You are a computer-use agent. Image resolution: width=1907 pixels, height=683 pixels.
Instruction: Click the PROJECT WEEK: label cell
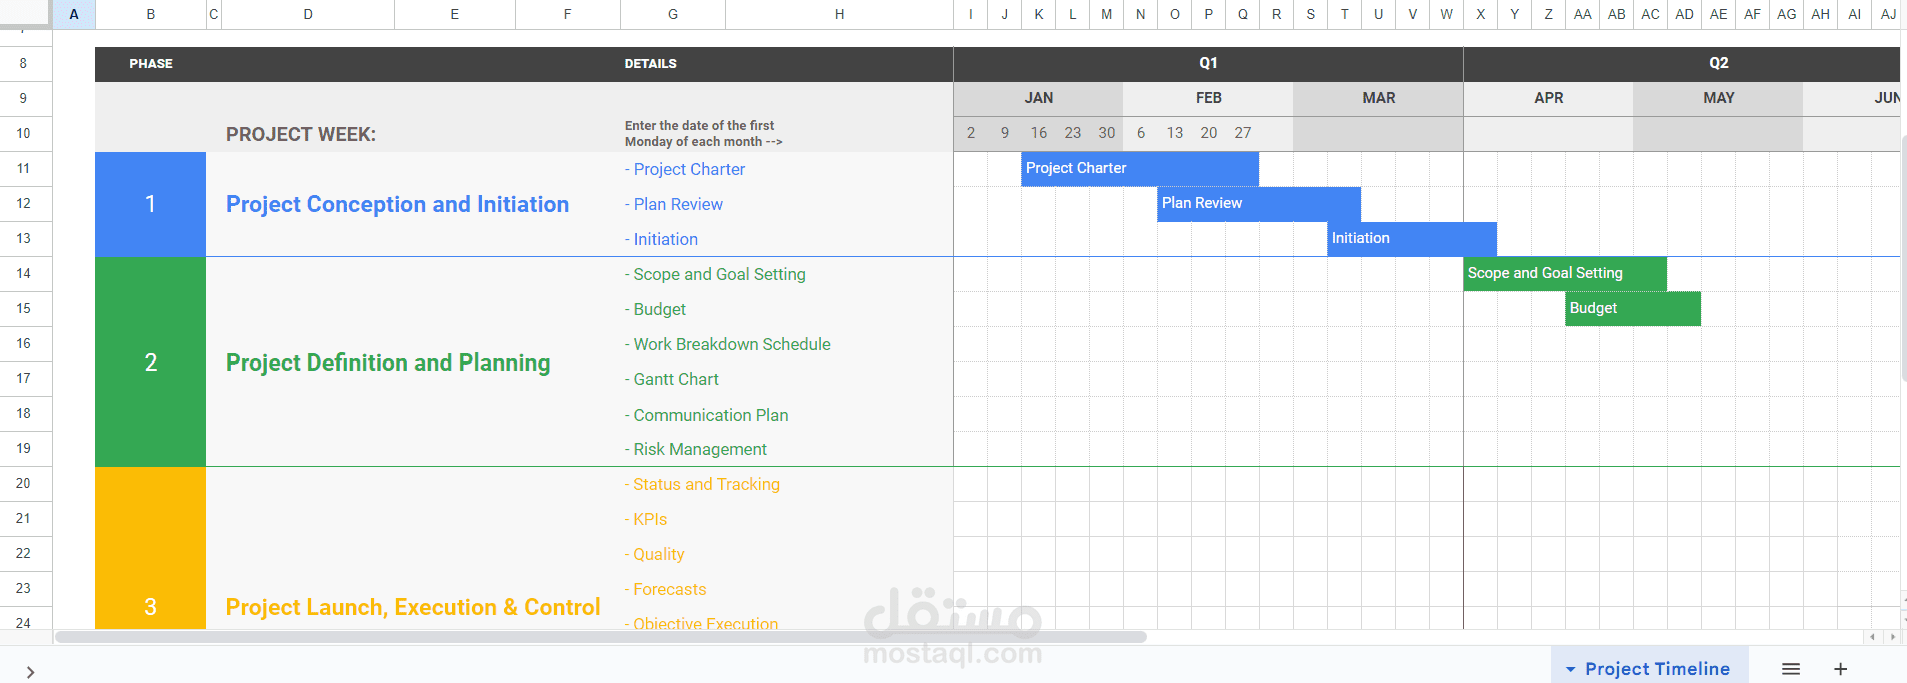pyautogui.click(x=301, y=134)
